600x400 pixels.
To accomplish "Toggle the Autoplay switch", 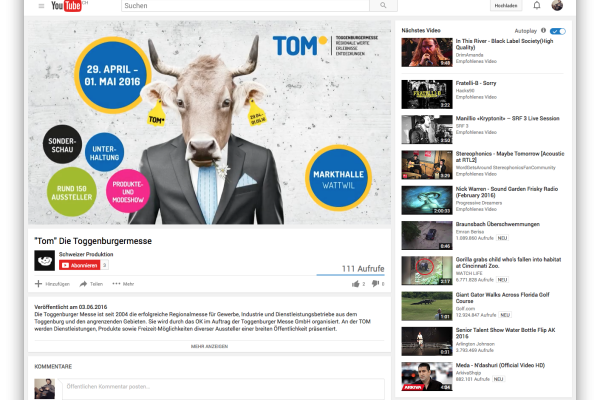I will coord(558,31).
